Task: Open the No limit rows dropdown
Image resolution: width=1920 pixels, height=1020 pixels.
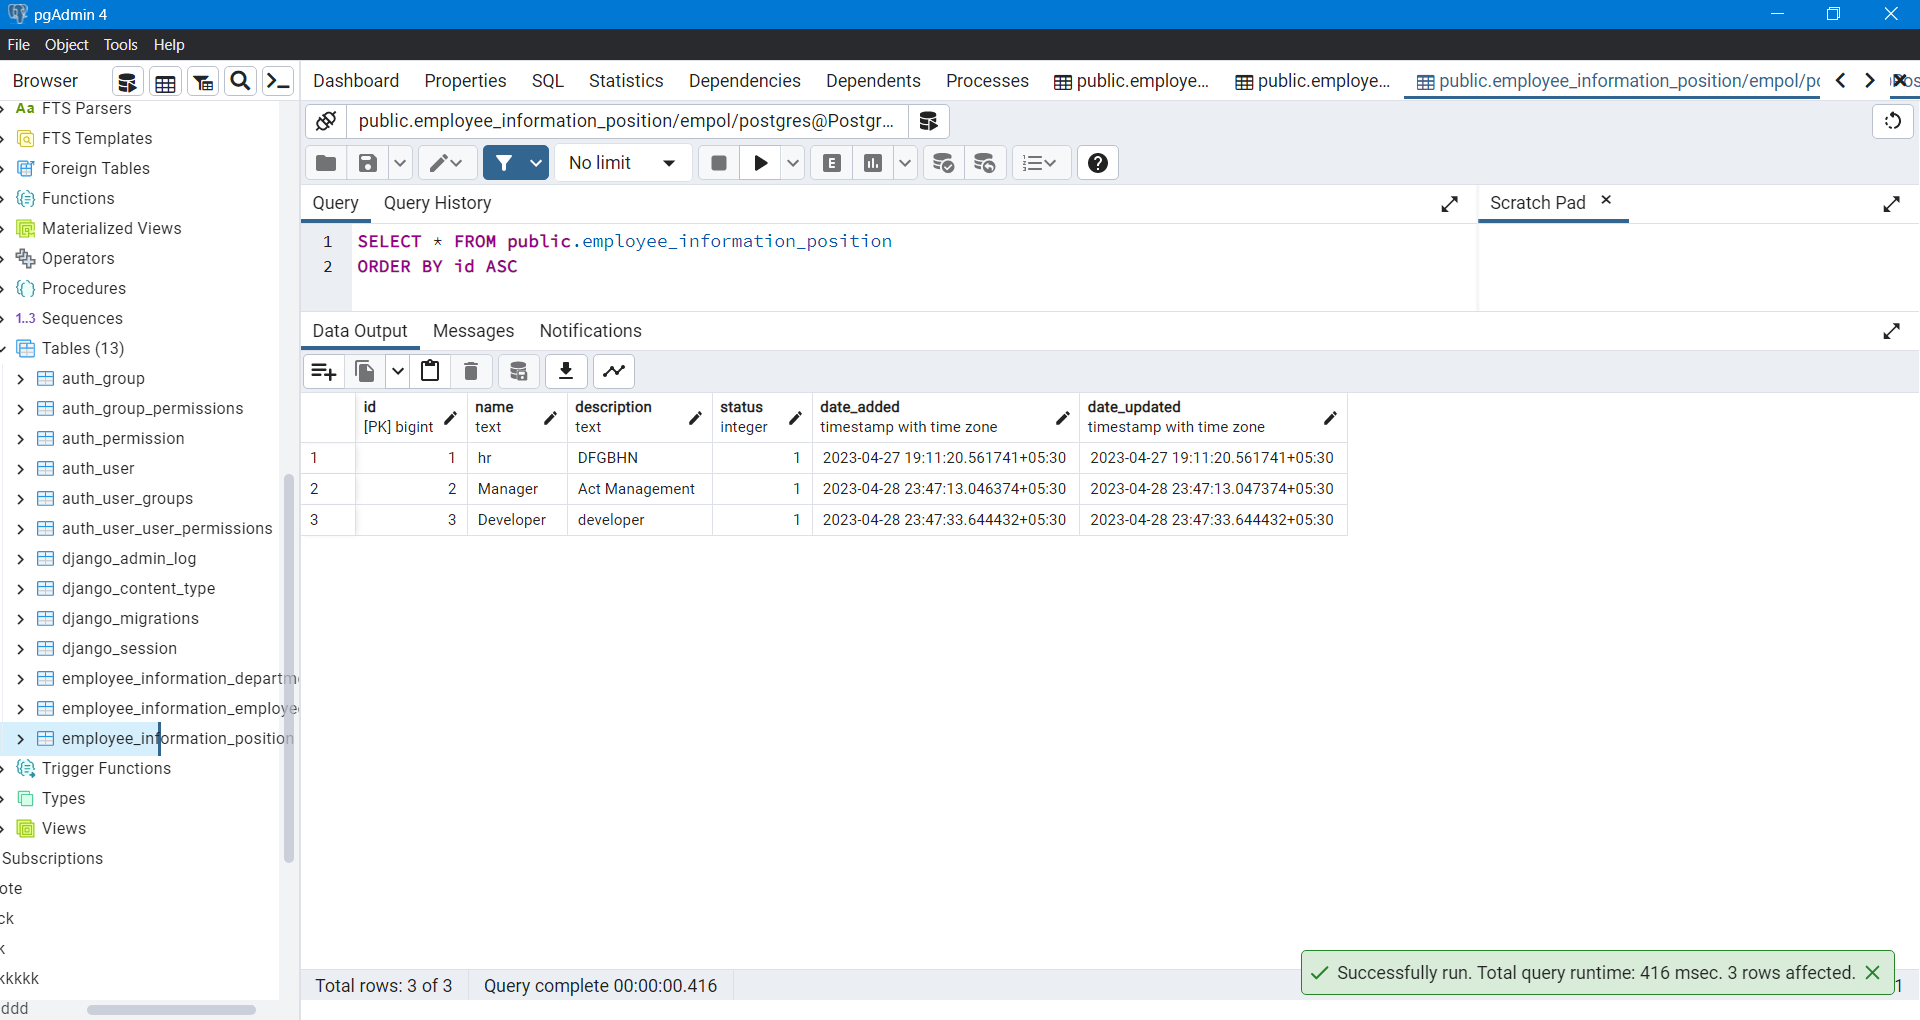Action: point(622,162)
